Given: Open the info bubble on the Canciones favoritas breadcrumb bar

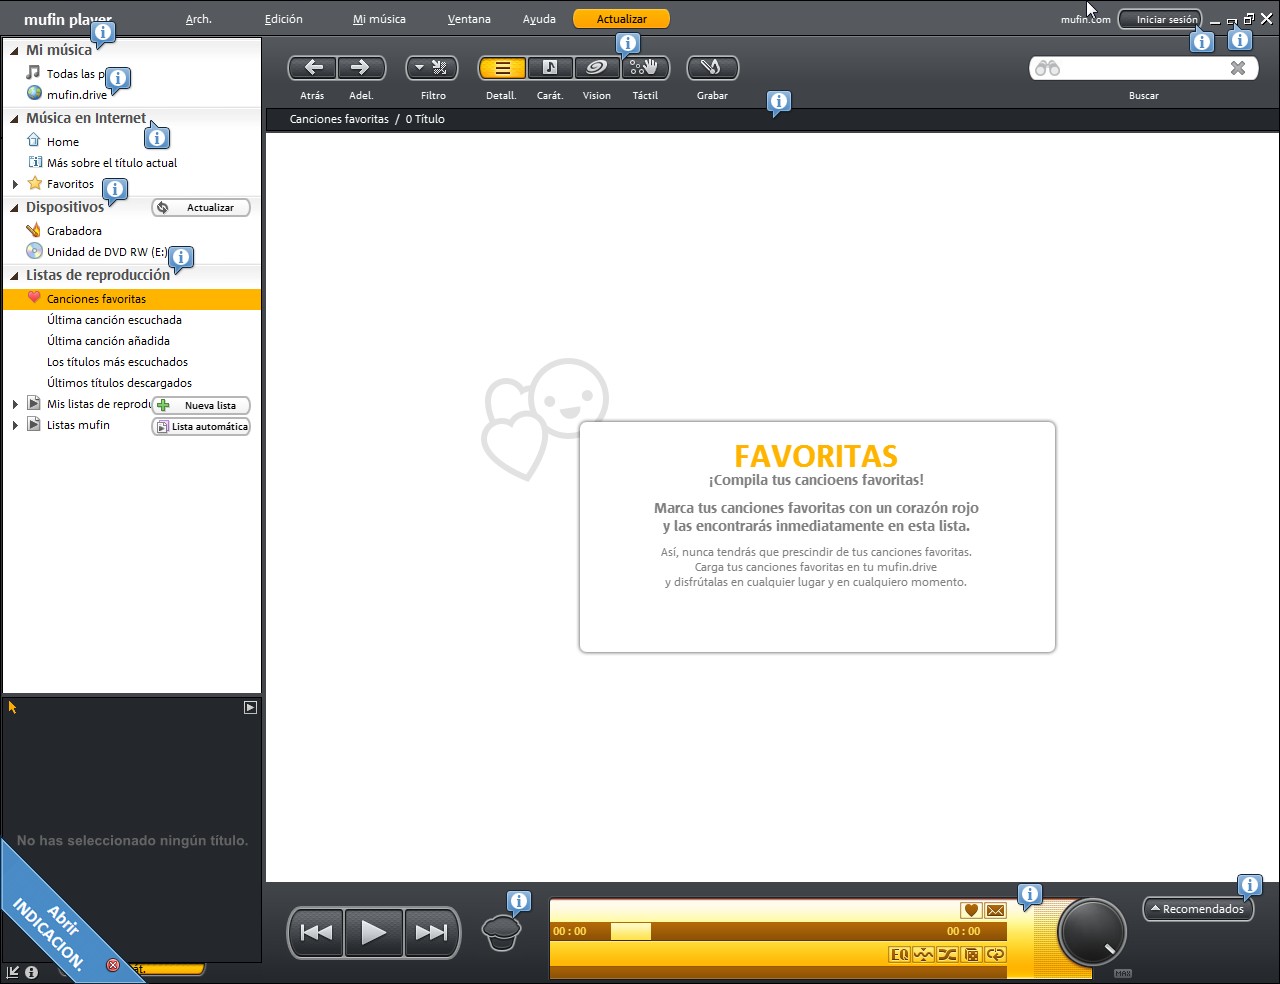Looking at the screenshot, I should tap(779, 102).
